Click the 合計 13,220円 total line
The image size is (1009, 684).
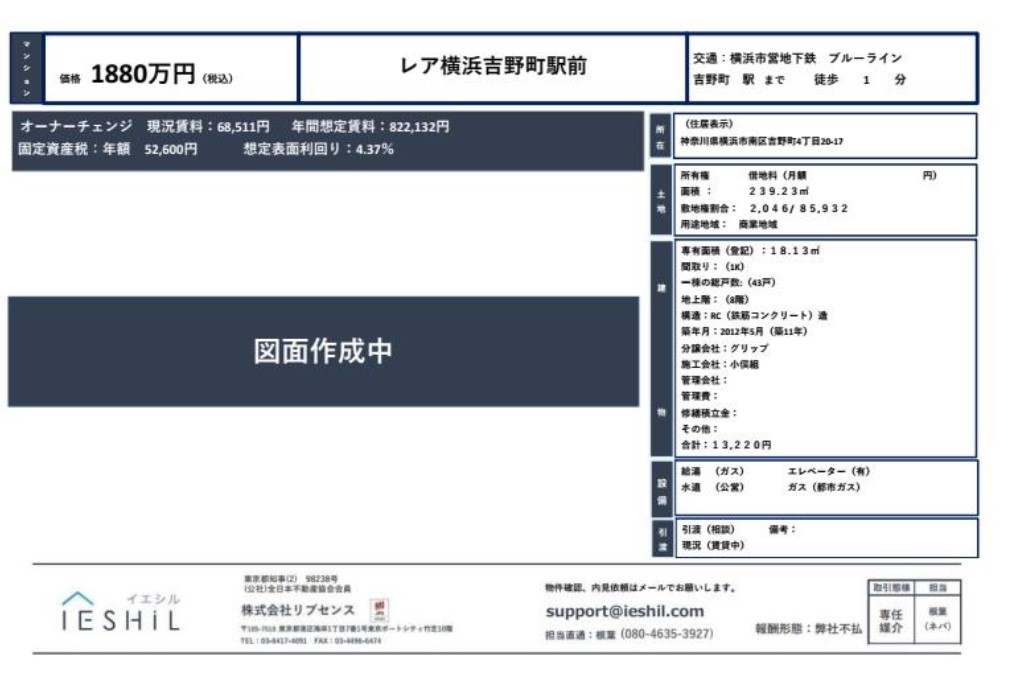click(726, 444)
